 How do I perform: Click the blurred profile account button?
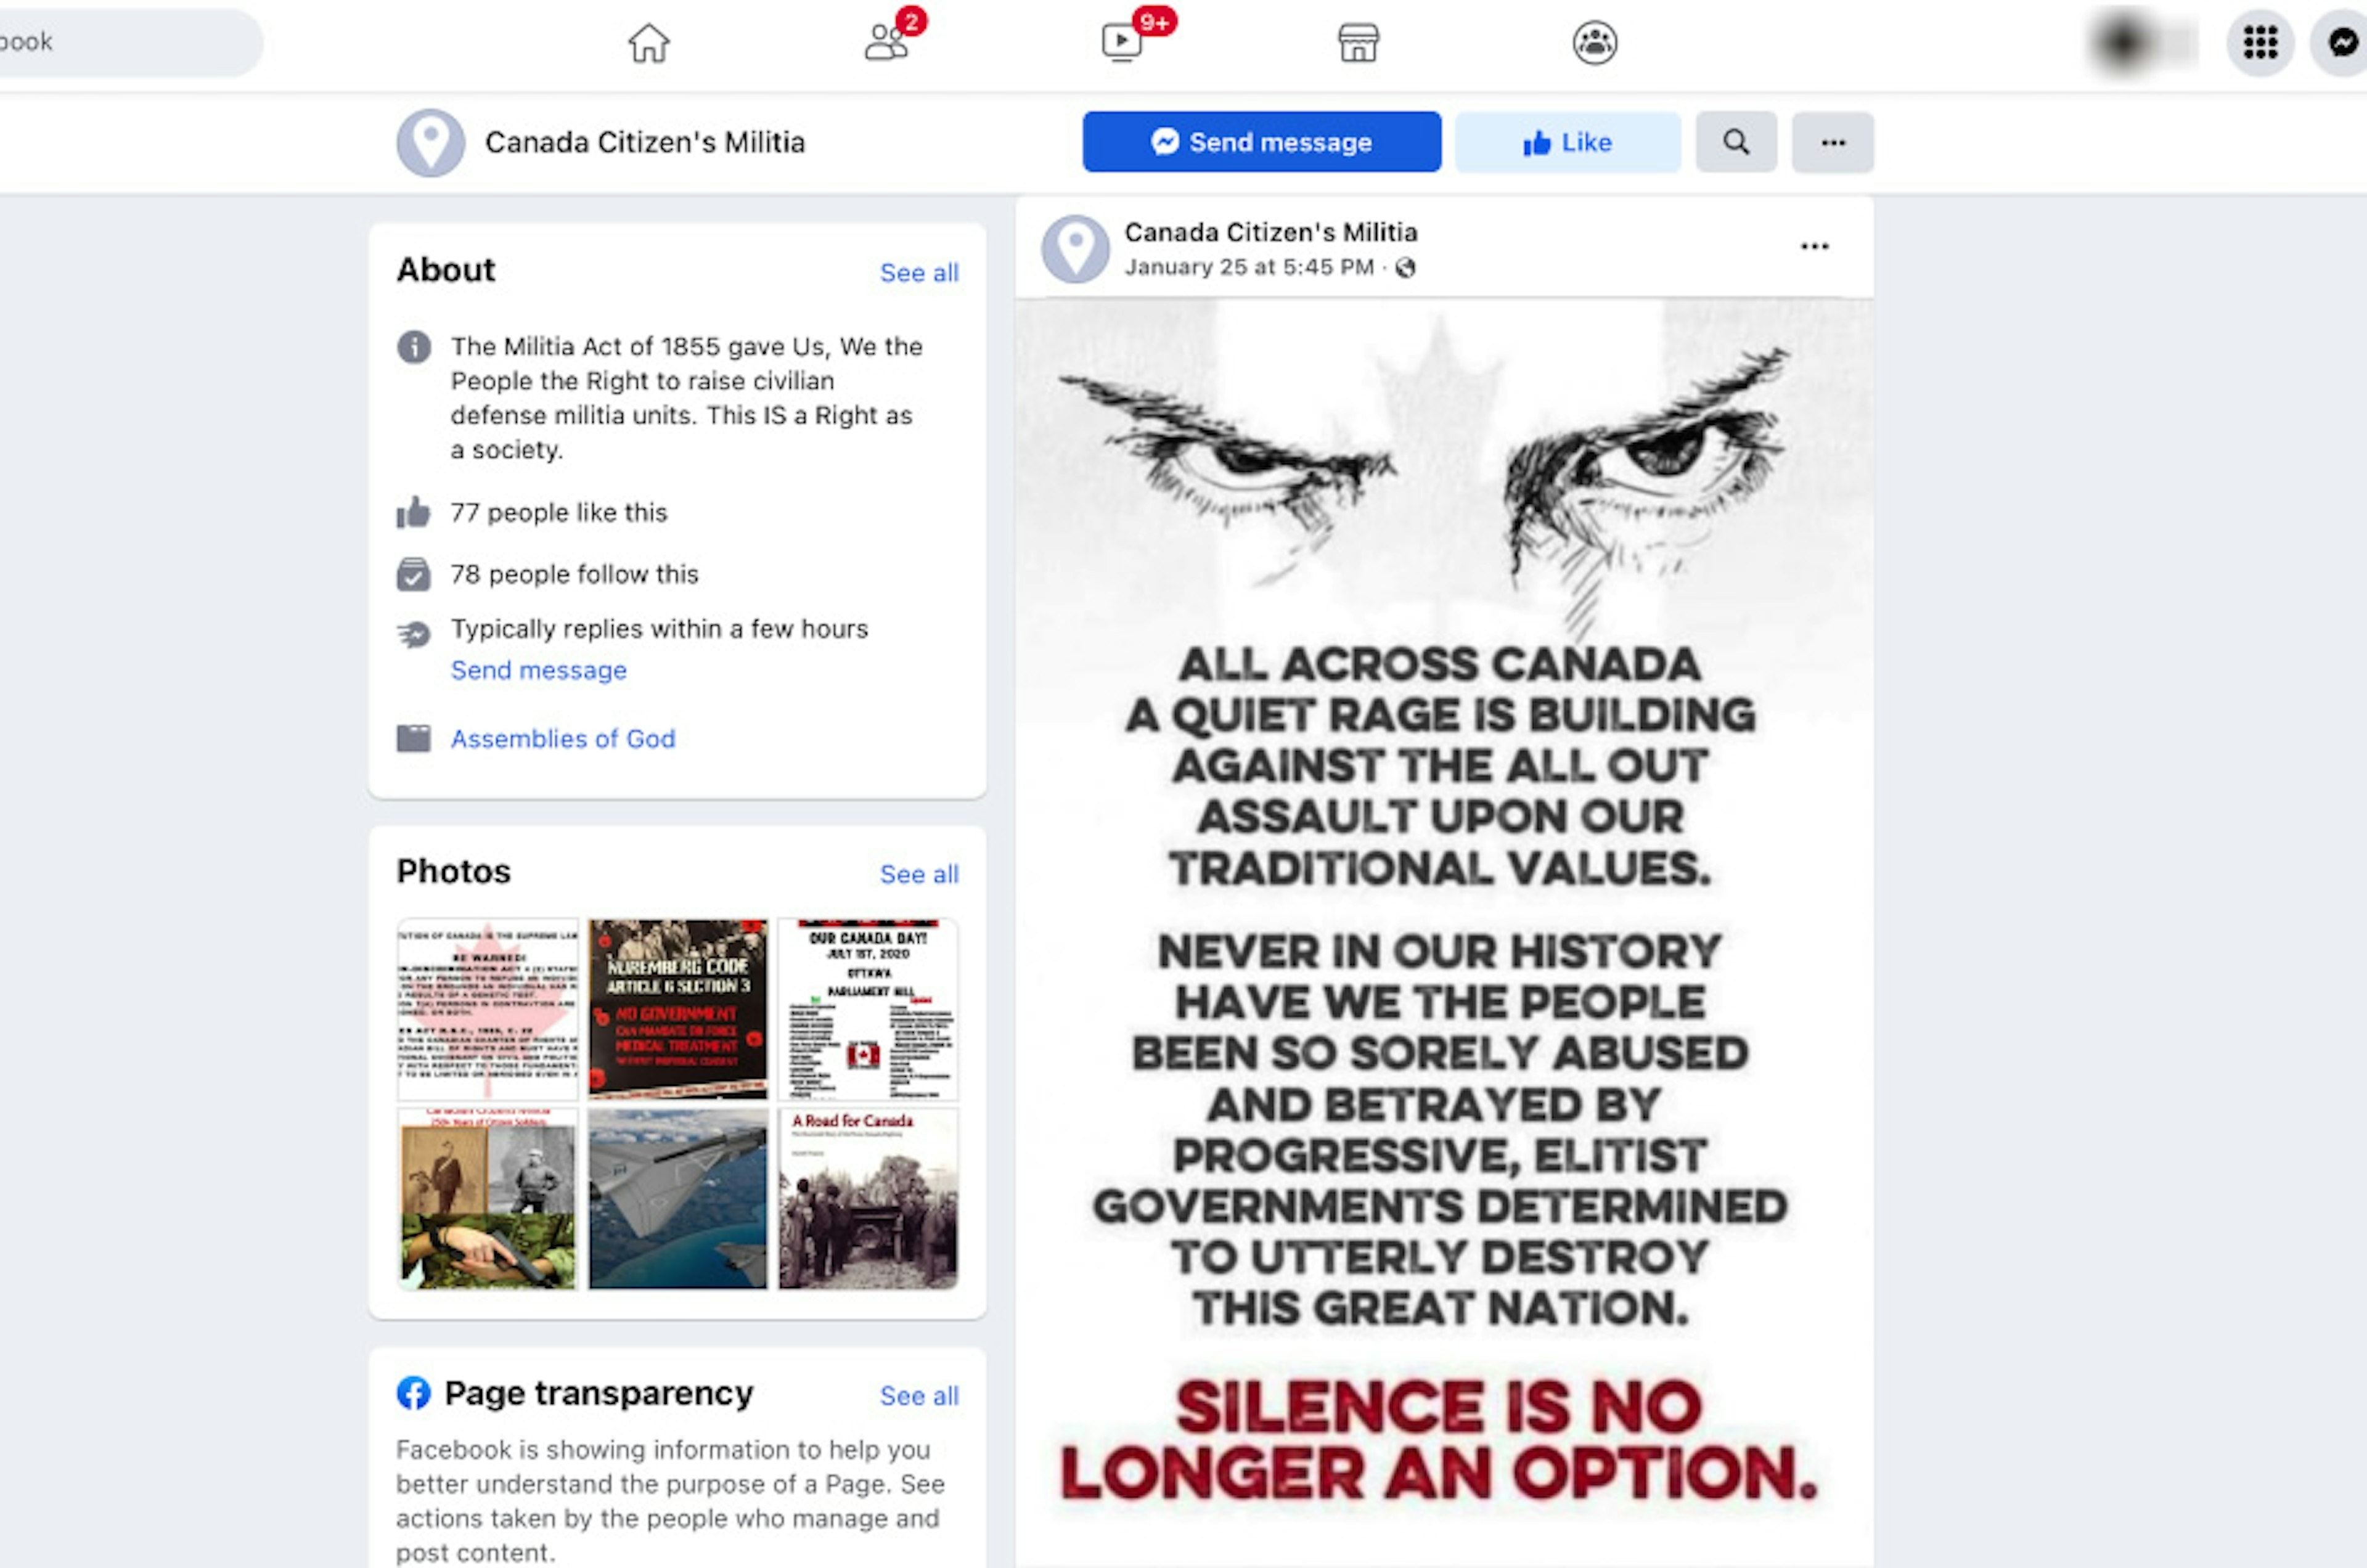(2141, 43)
